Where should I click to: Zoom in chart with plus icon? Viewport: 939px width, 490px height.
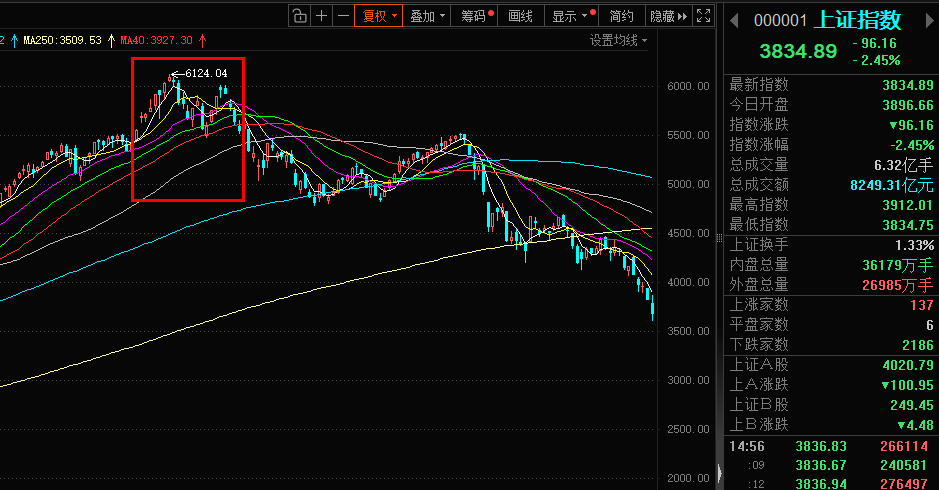[321, 16]
